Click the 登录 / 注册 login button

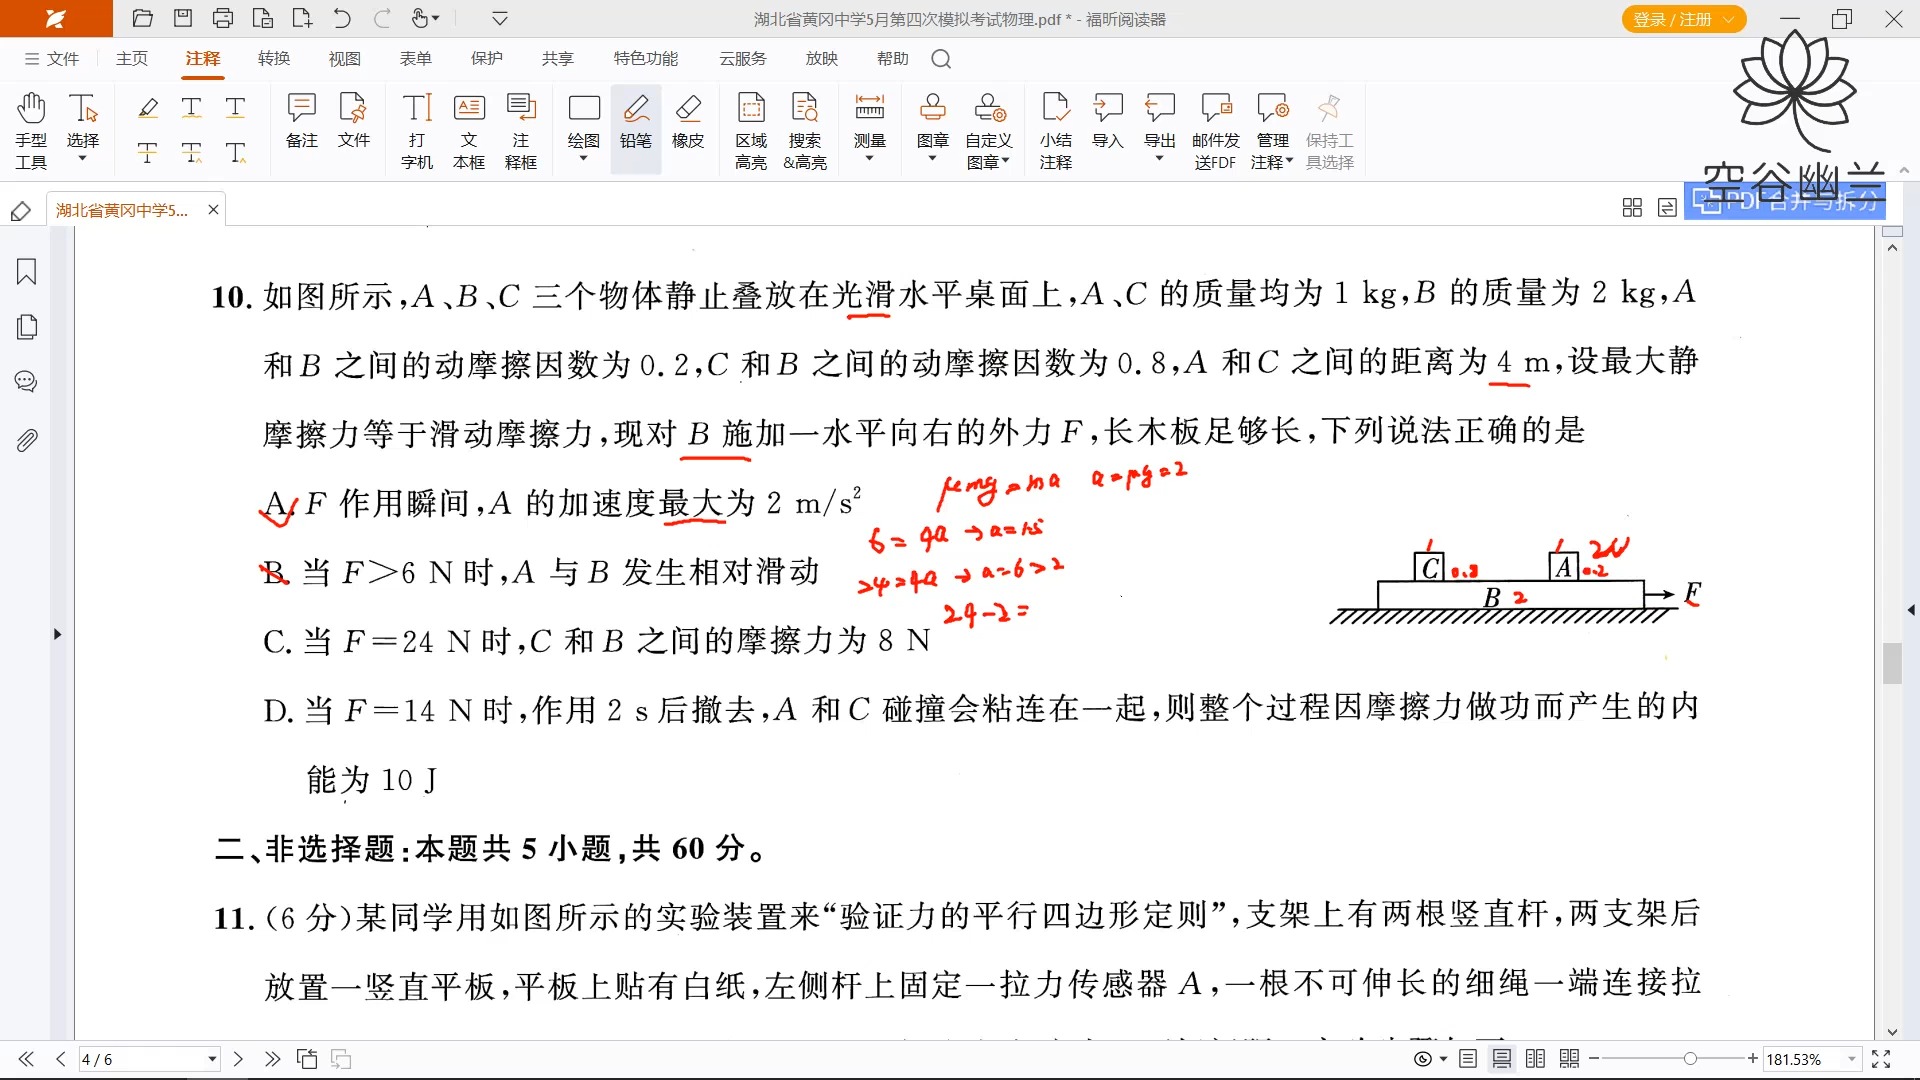coord(1683,19)
